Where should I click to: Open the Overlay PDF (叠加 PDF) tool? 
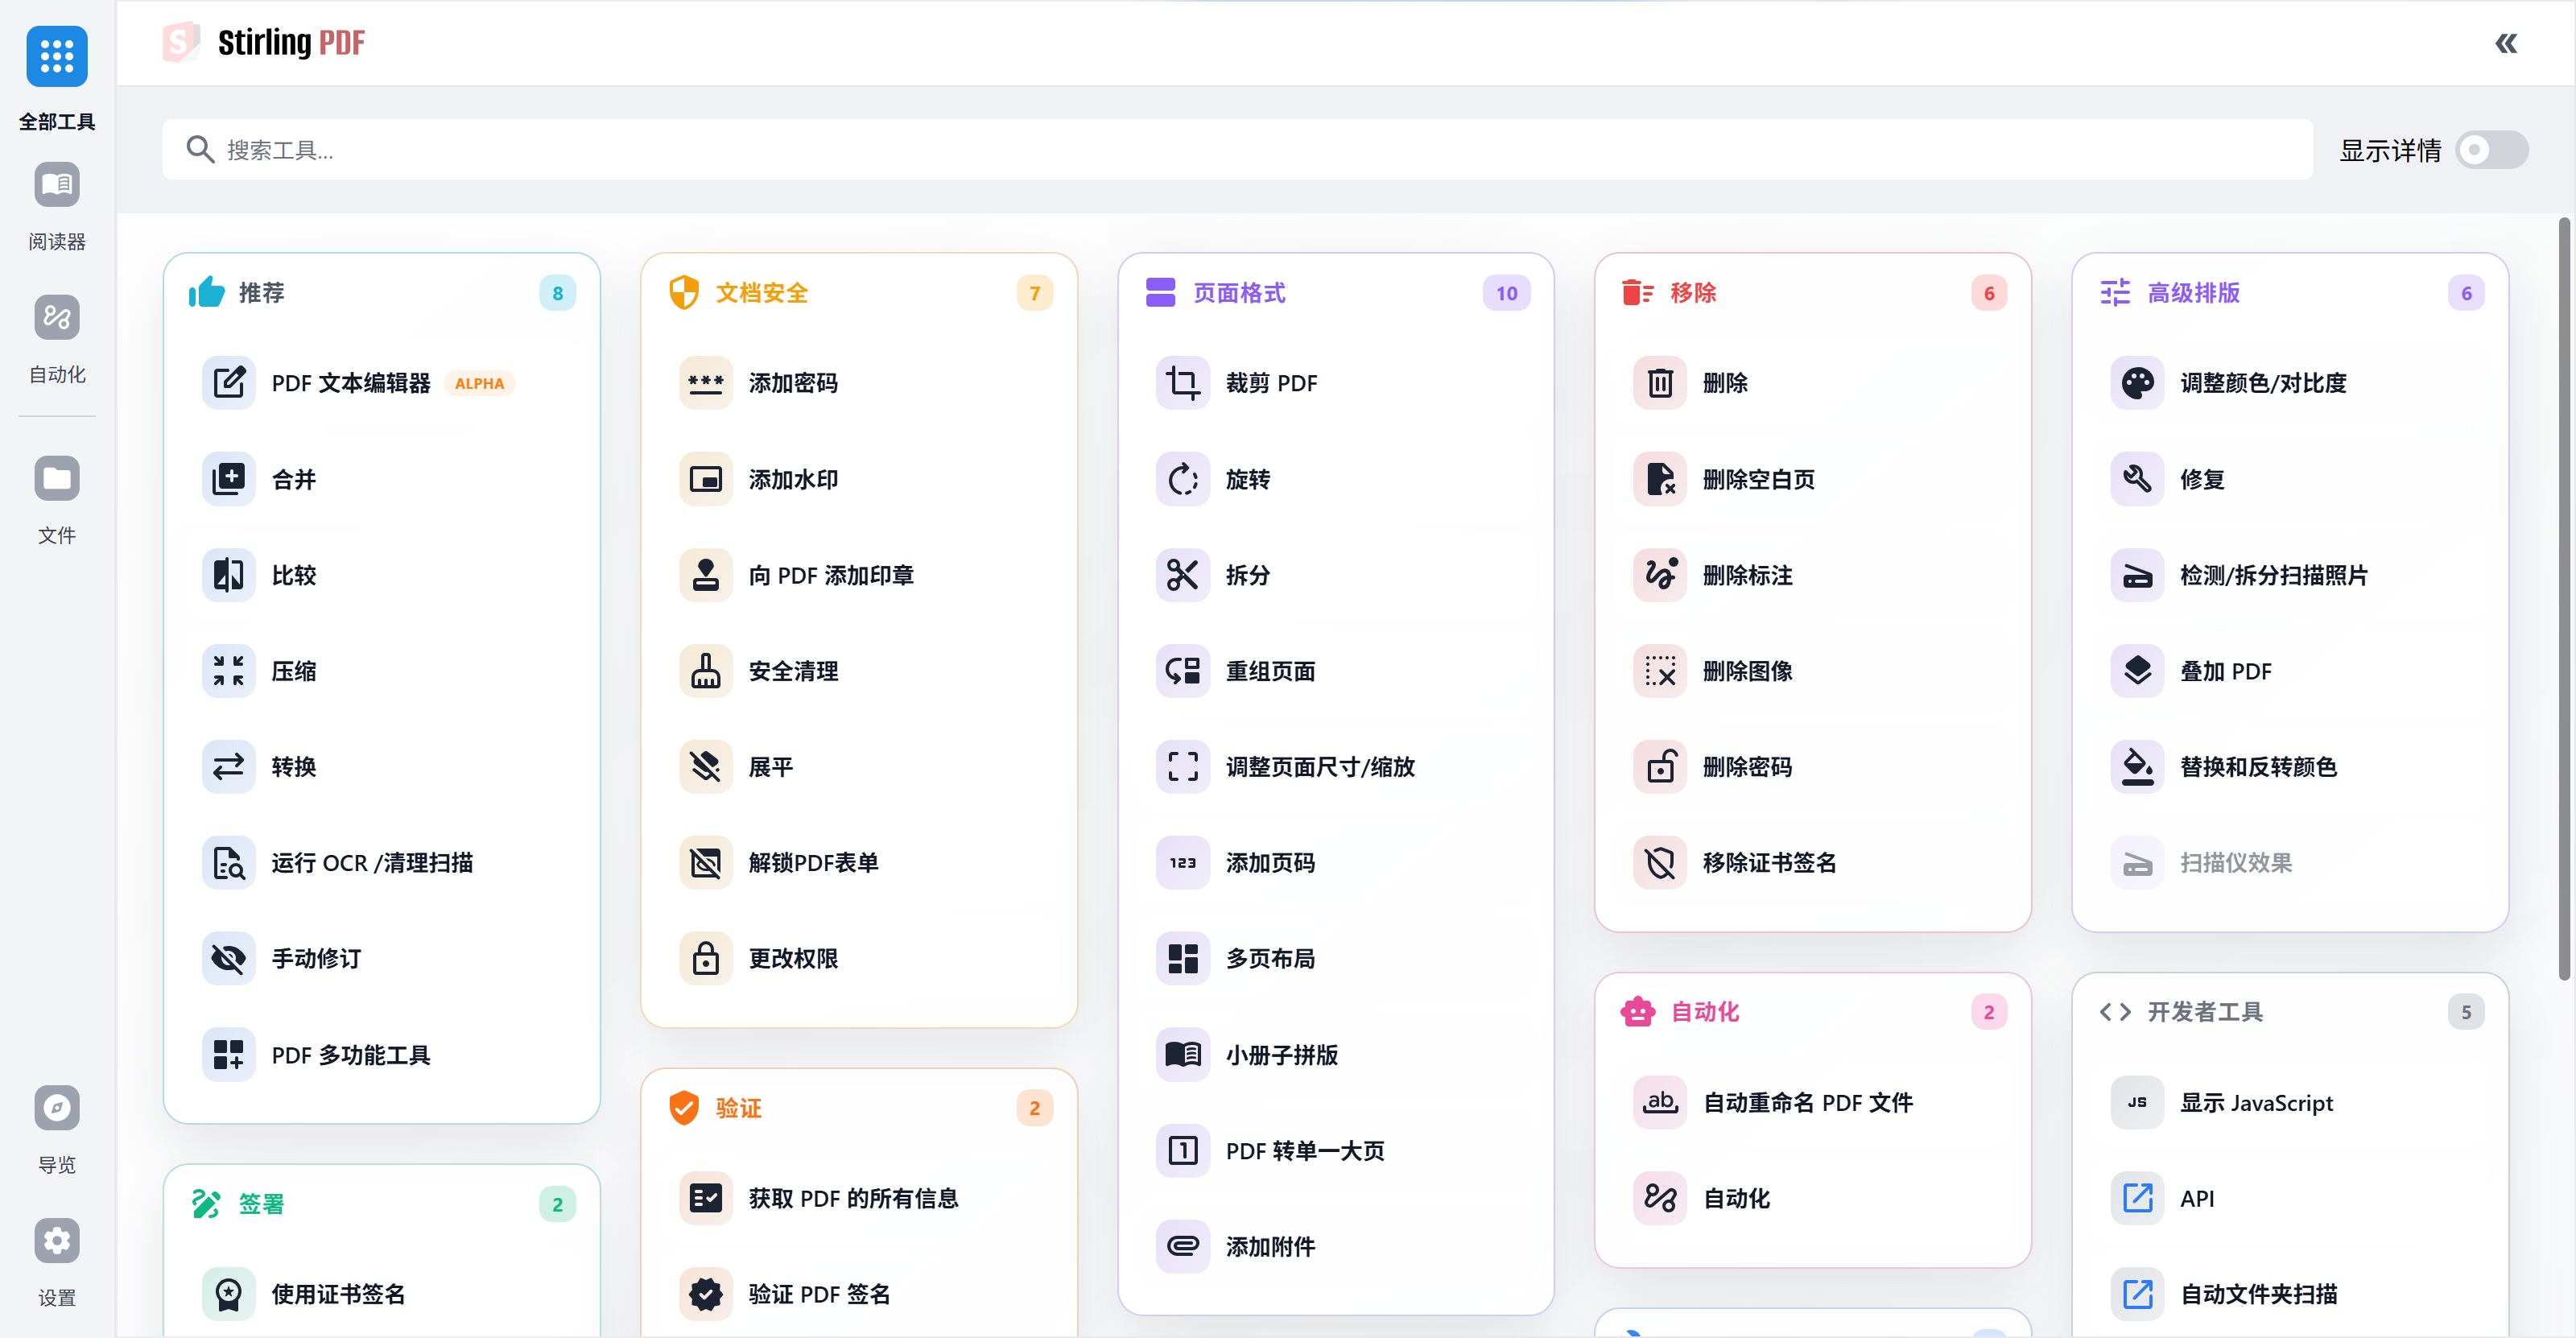[x=2224, y=671]
